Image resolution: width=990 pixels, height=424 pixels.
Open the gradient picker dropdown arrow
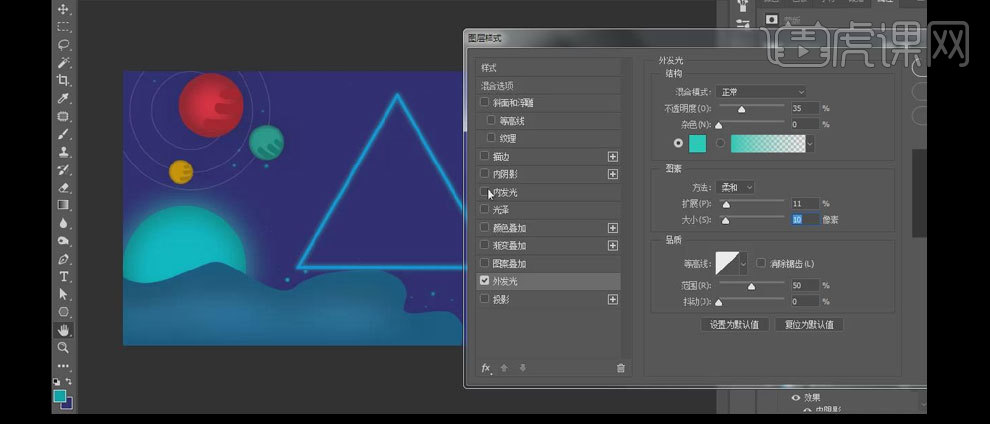(810, 144)
